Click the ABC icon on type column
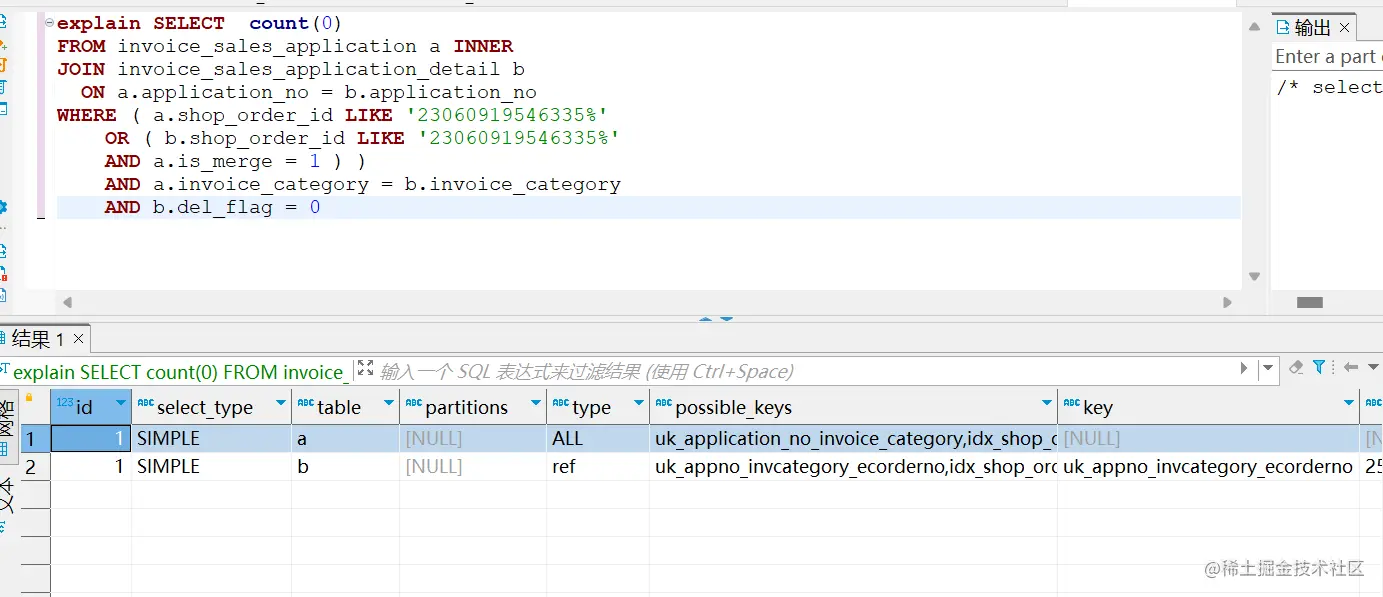1383x597 pixels. (561, 403)
